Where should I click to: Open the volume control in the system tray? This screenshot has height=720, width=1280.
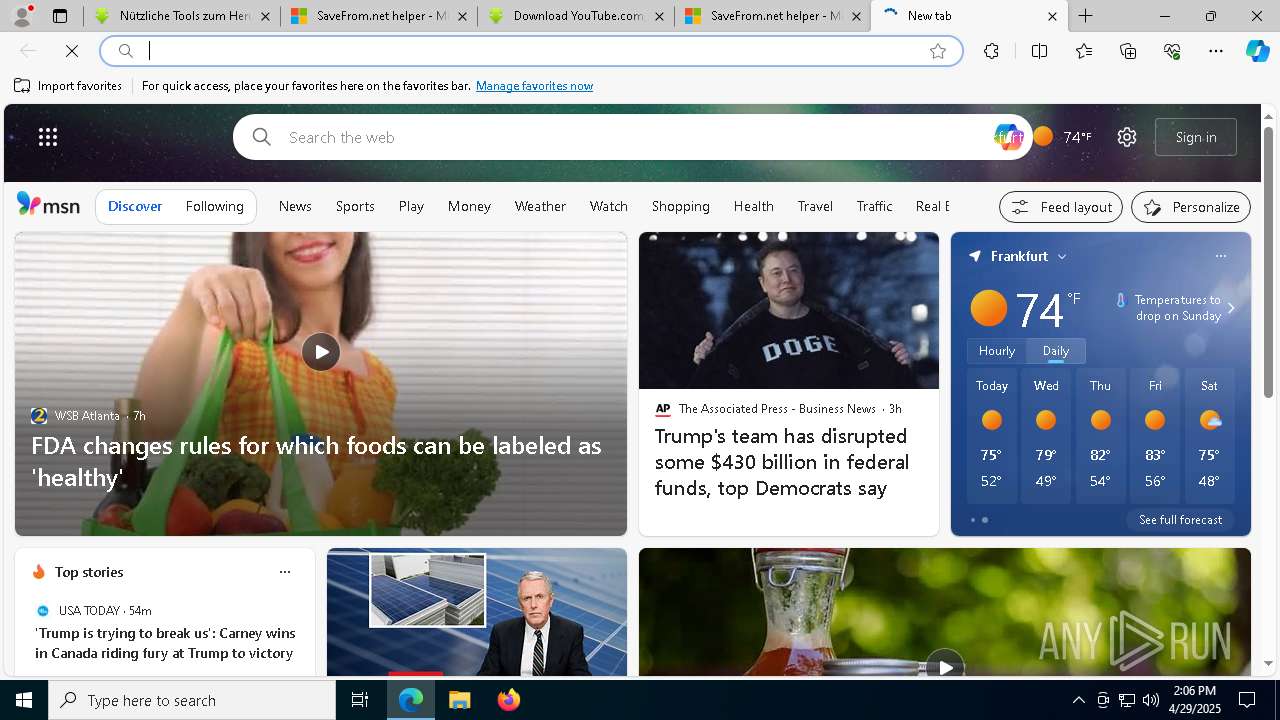1151,700
